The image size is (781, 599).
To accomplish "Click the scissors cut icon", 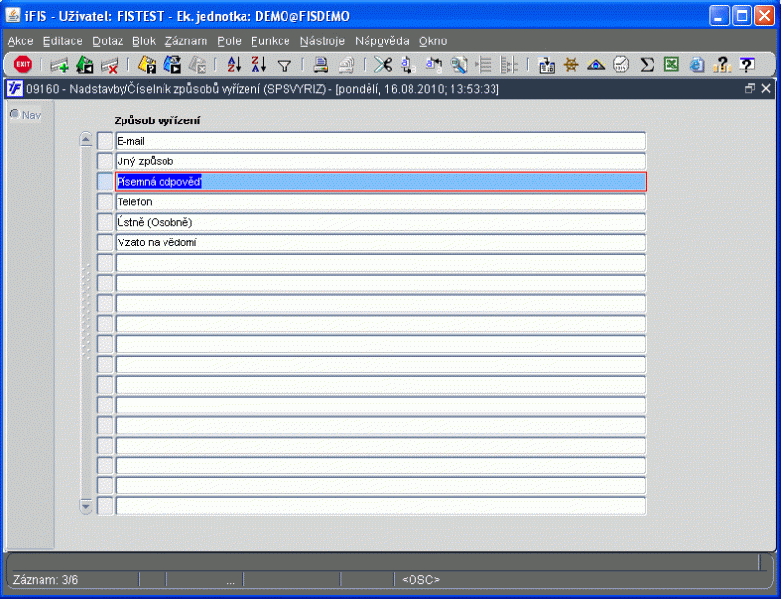I will (383, 65).
